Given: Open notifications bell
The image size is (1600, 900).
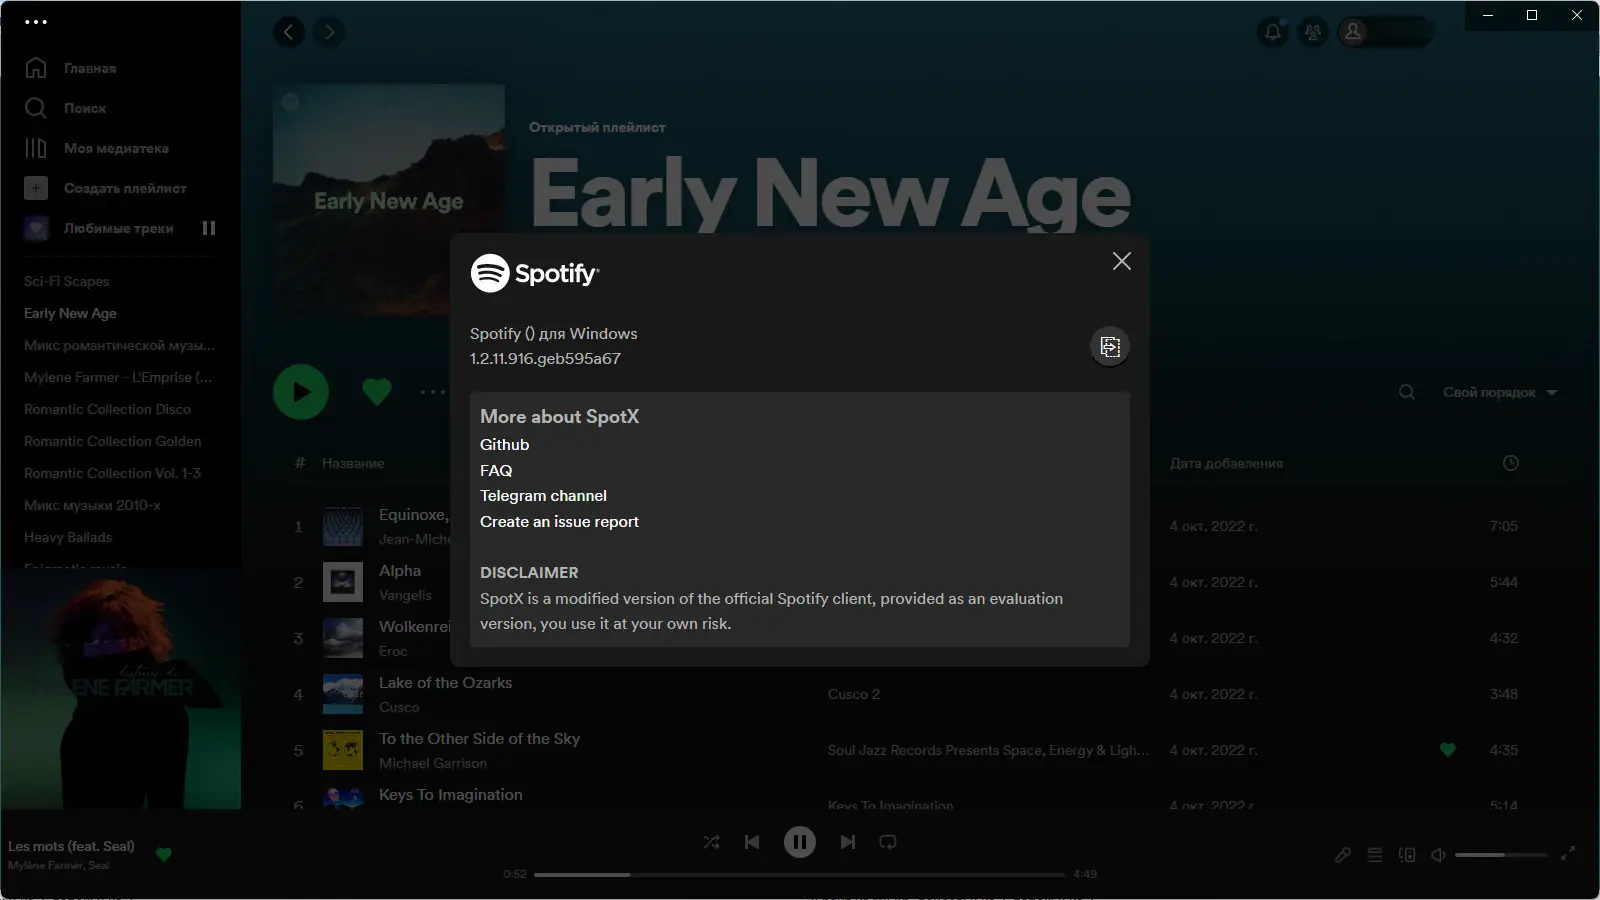Looking at the screenshot, I should pos(1273,32).
